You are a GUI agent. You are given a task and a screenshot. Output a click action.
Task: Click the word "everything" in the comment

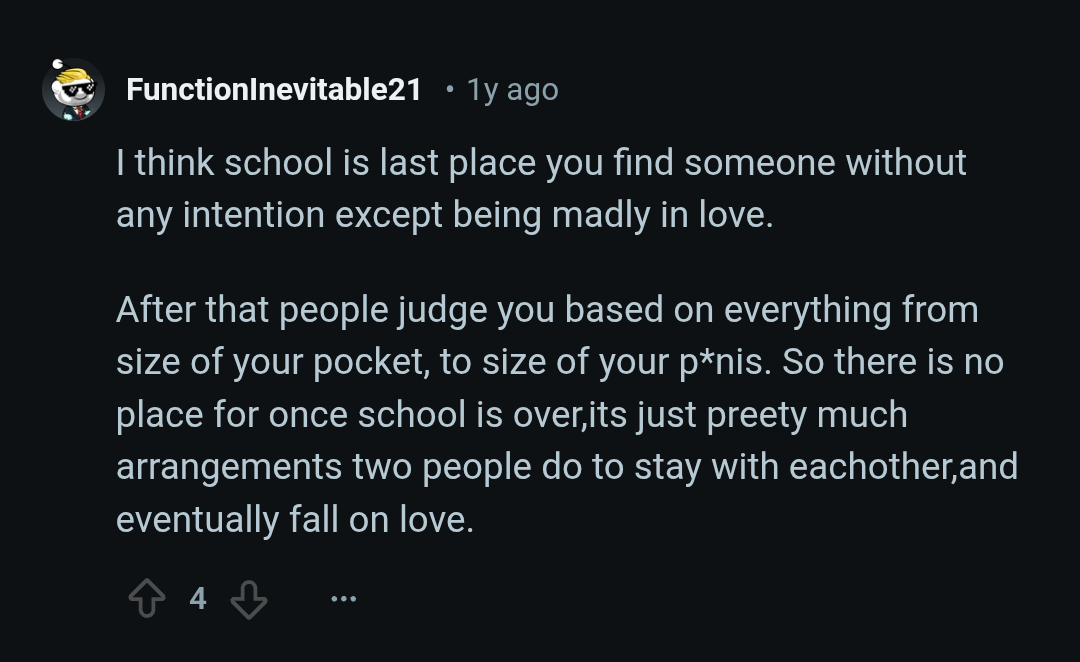click(x=807, y=310)
